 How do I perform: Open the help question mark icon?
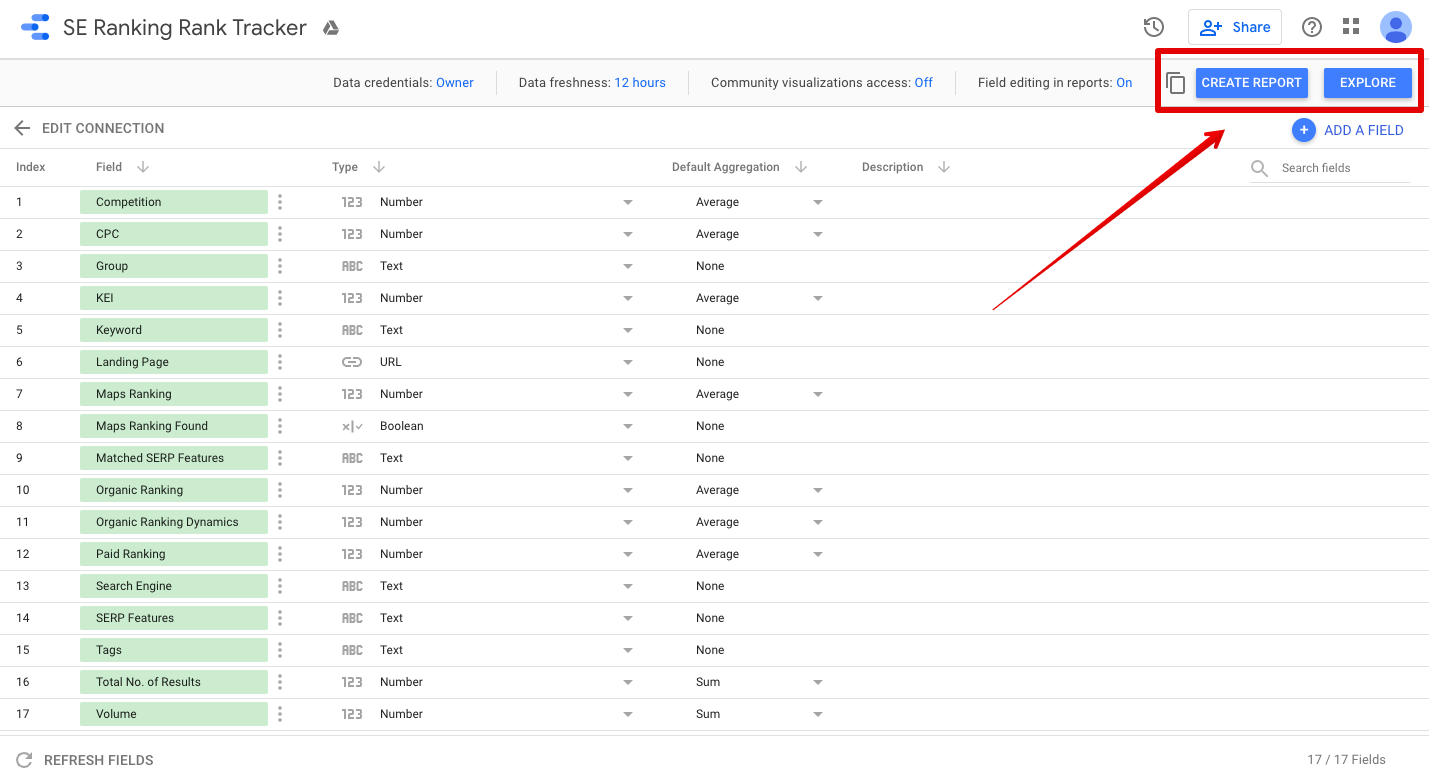tap(1312, 27)
